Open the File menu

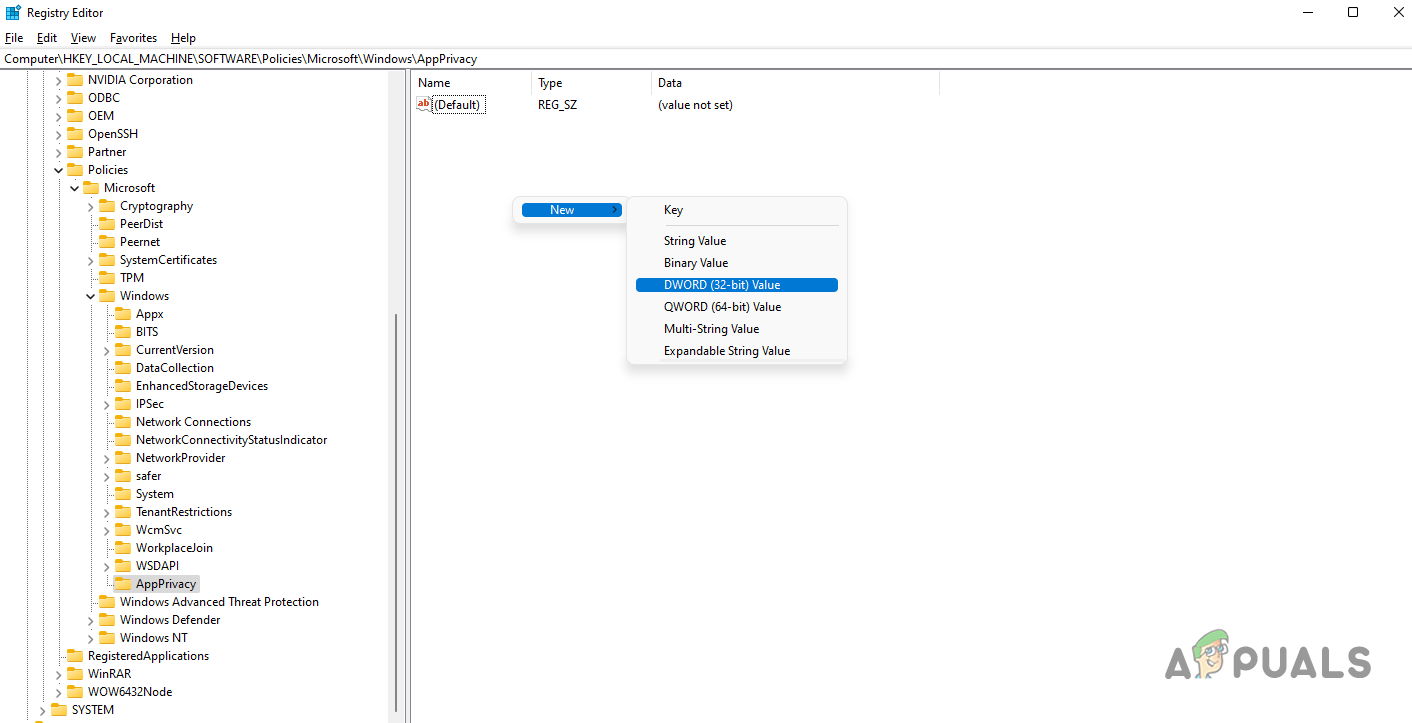pyautogui.click(x=14, y=38)
